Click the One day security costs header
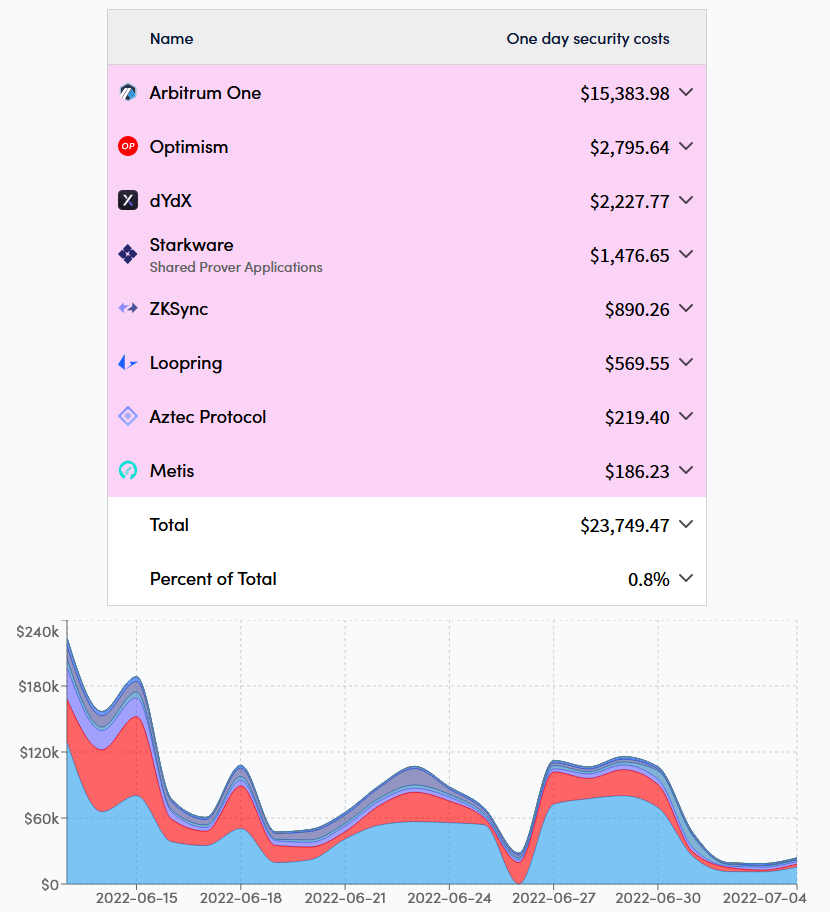Image resolution: width=830 pixels, height=912 pixels. click(588, 38)
